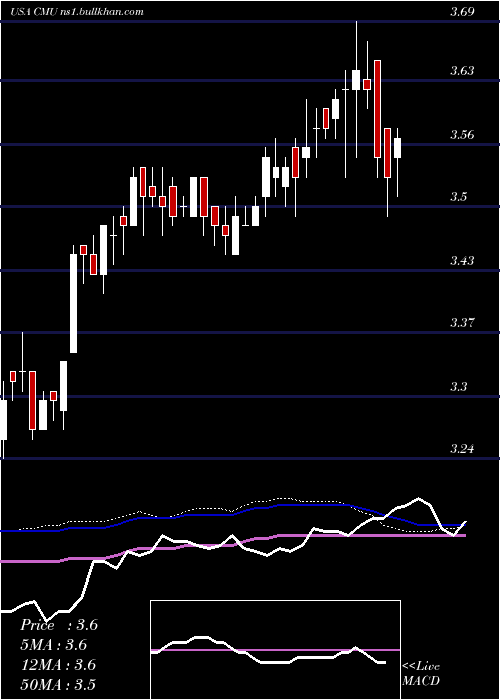Click inside the MACD inset chart box

click(275, 650)
